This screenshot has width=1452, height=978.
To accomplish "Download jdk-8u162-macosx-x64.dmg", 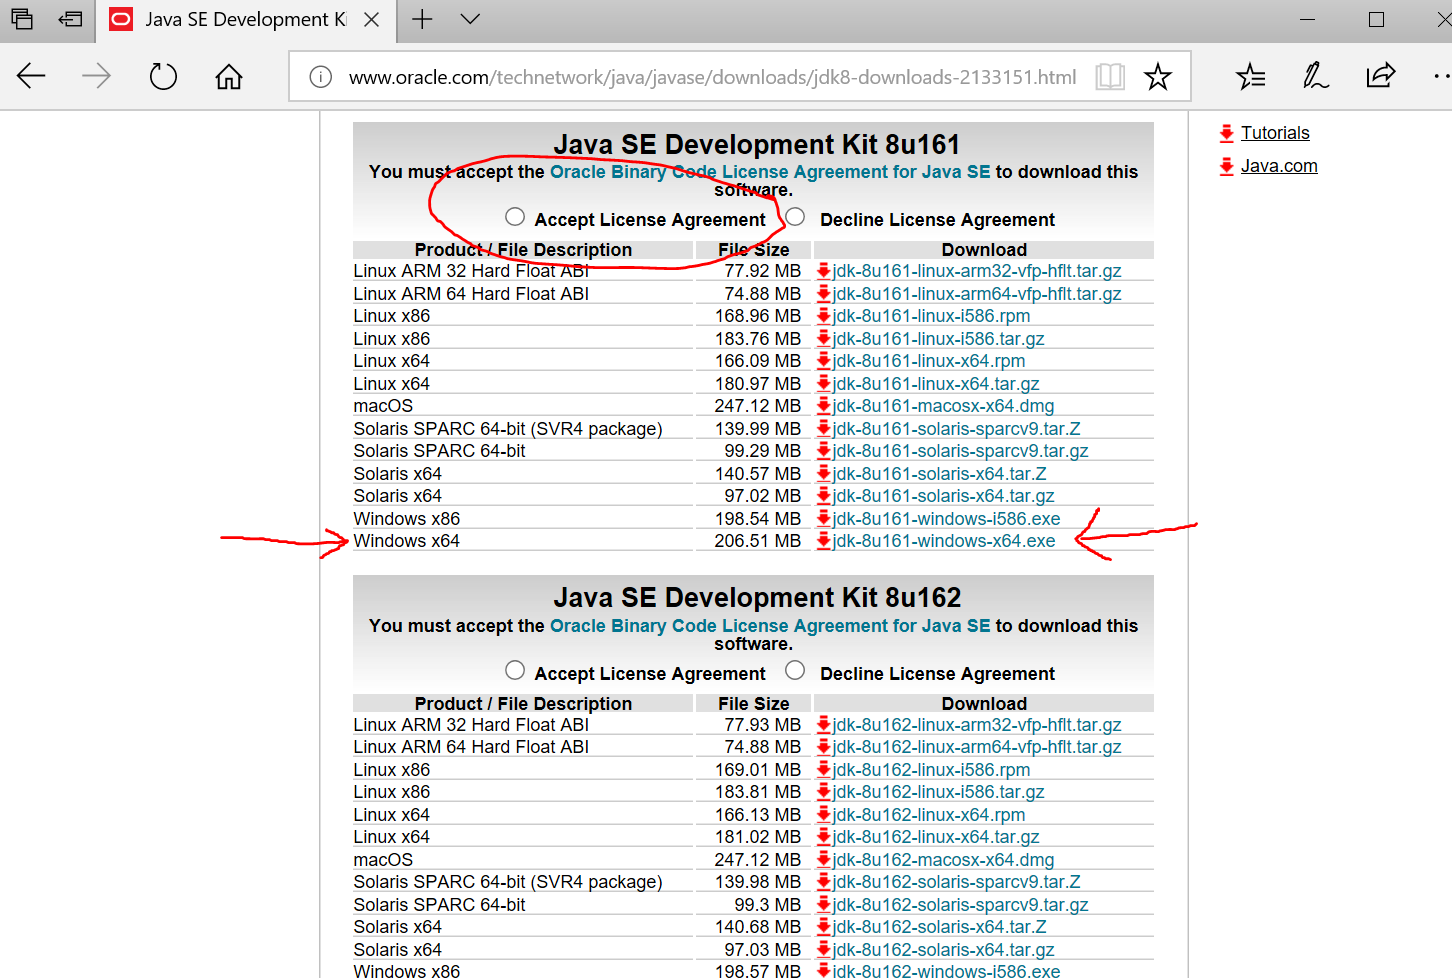I will pyautogui.click(x=943, y=860).
